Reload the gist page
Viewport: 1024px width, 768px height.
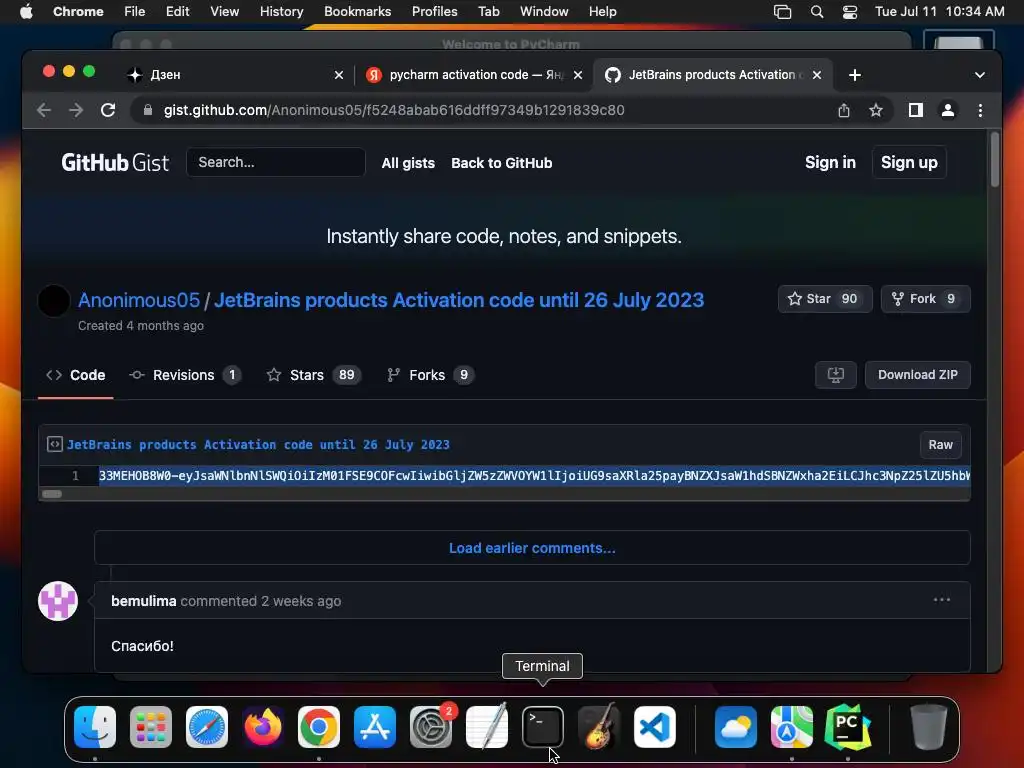point(108,110)
